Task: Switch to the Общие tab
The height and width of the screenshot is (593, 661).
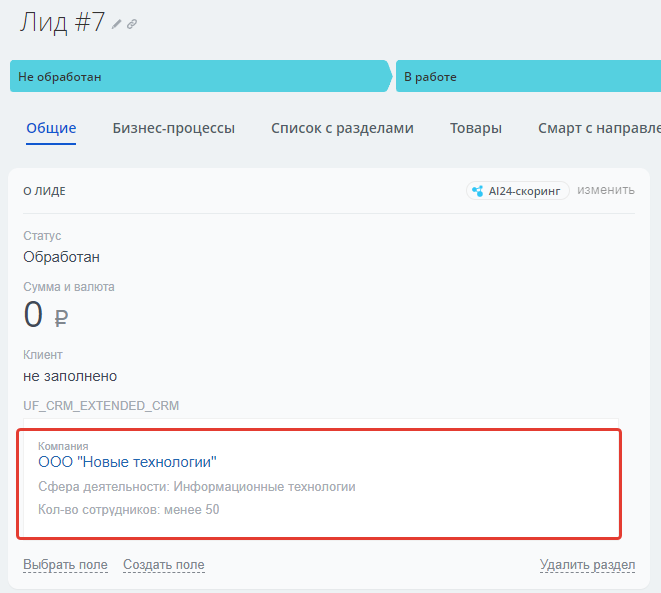Action: coord(51,128)
